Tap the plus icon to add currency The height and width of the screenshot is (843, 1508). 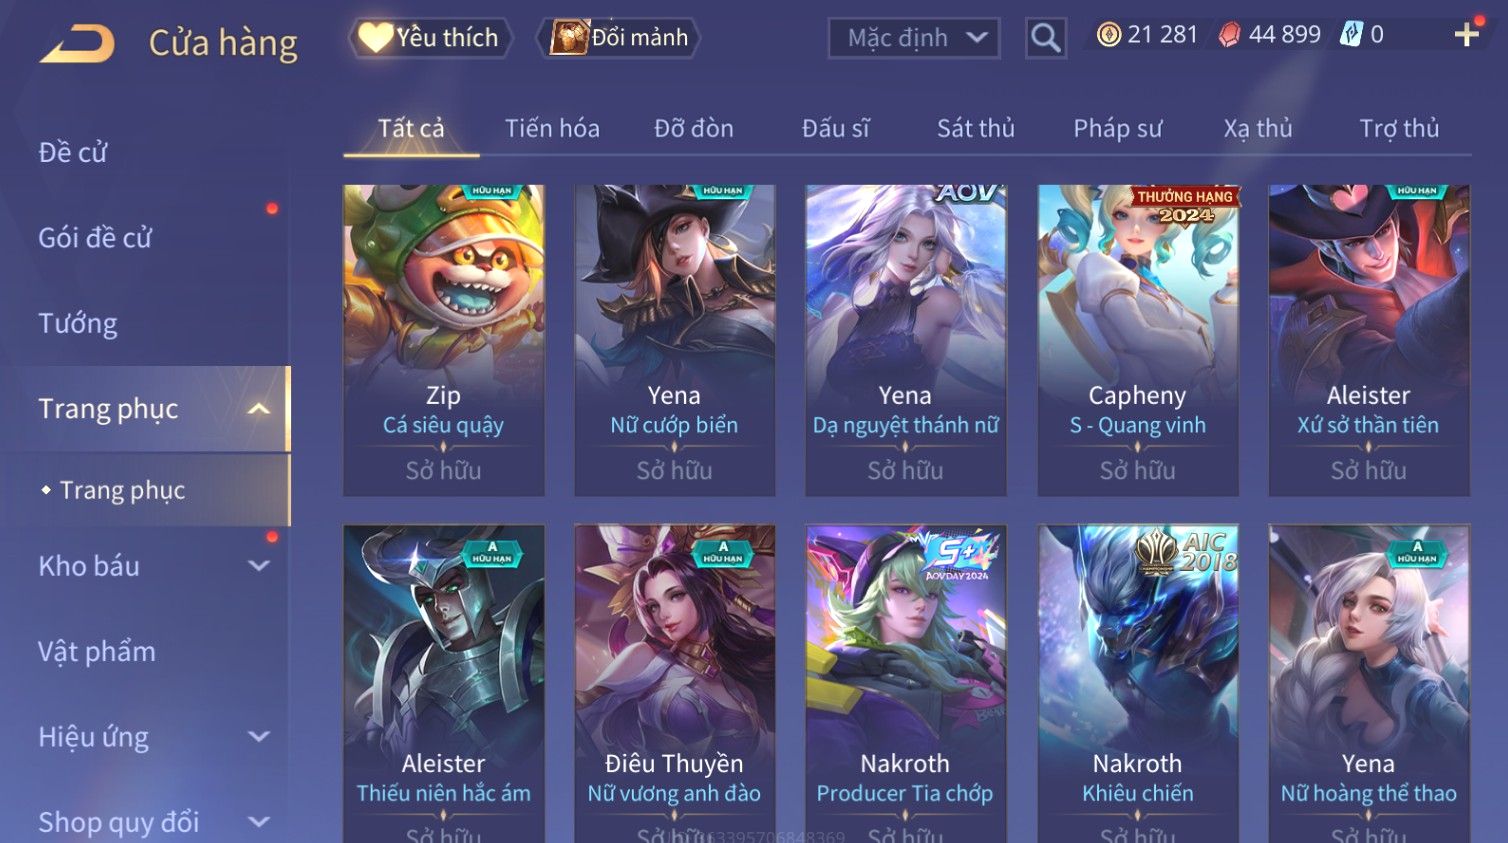pos(1466,35)
